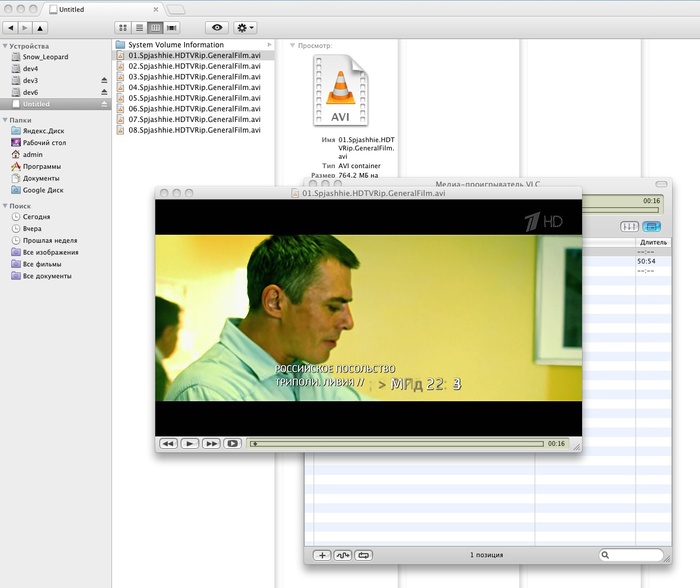Eject the dev3 volume
700x588 pixels.
[x=104, y=80]
